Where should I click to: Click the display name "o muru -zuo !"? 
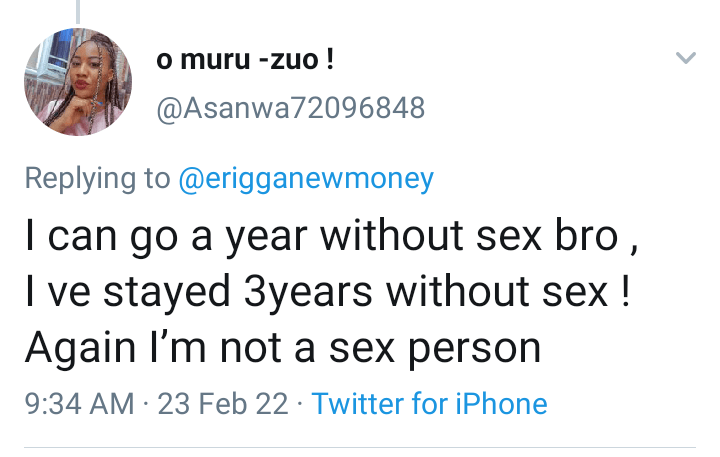pyautogui.click(x=246, y=60)
